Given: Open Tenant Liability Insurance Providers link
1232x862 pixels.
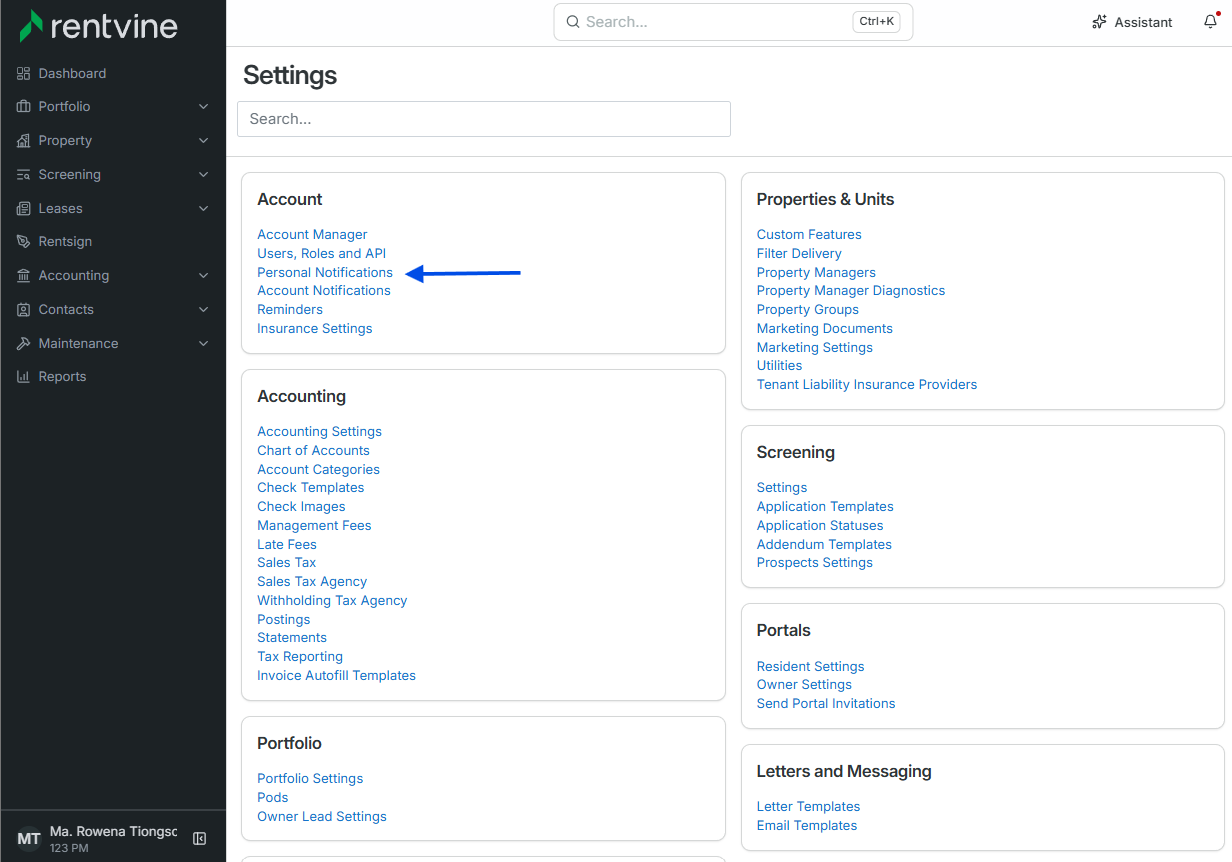Looking at the screenshot, I should coord(867,384).
